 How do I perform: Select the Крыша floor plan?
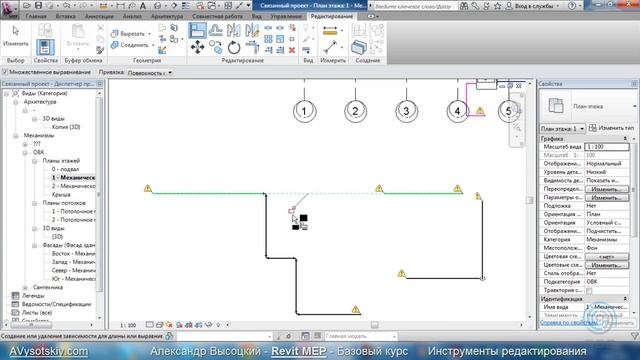tap(61, 195)
